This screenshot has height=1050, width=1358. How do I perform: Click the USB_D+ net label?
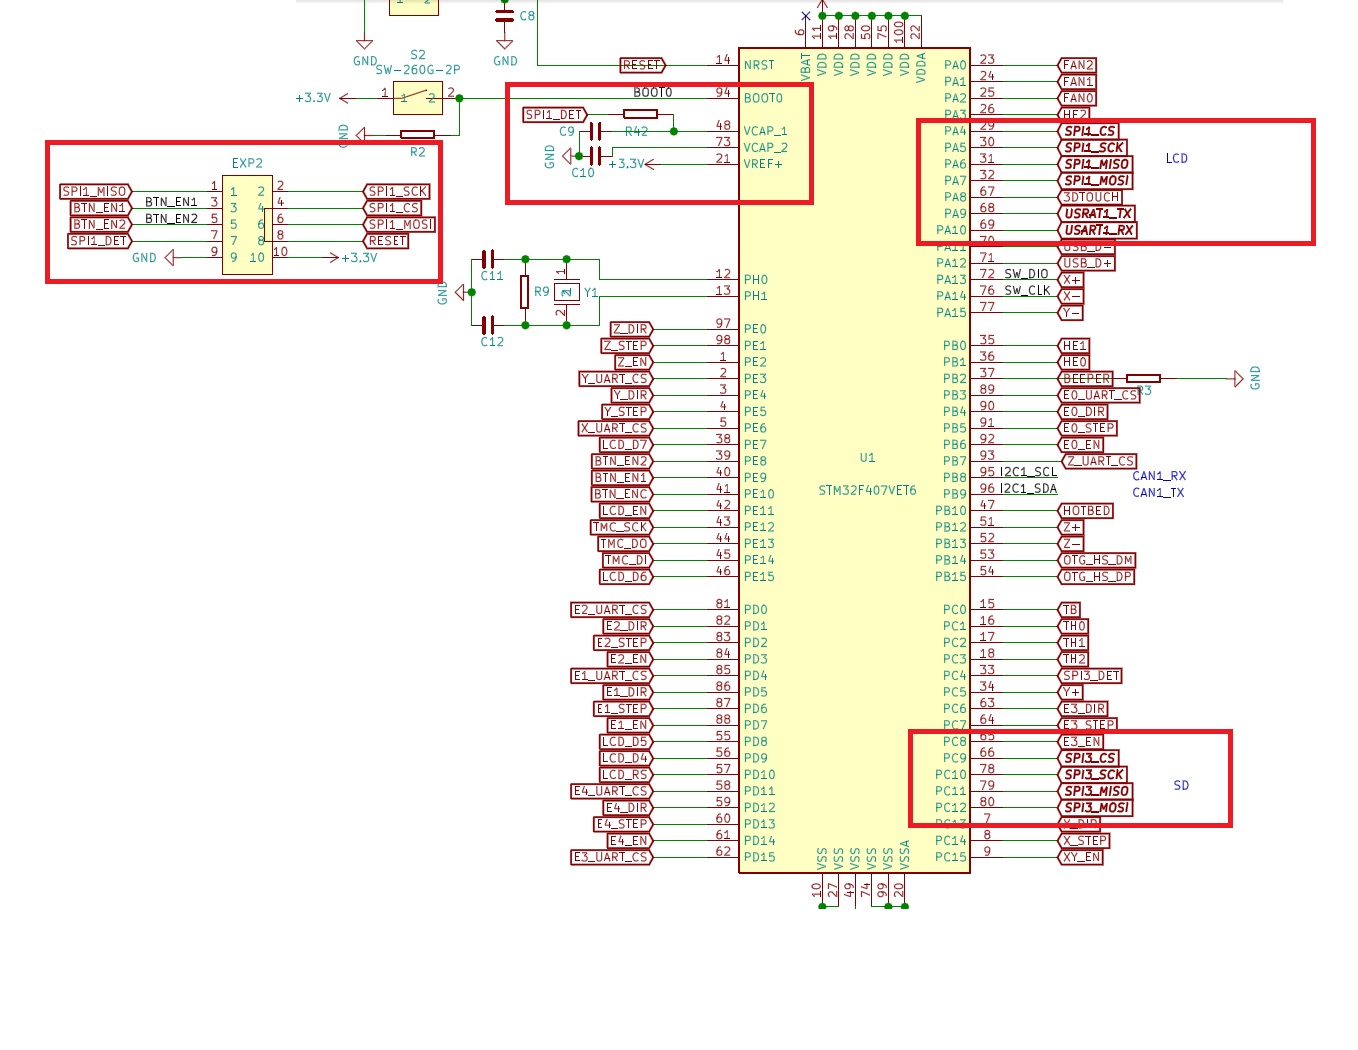pos(1087,263)
